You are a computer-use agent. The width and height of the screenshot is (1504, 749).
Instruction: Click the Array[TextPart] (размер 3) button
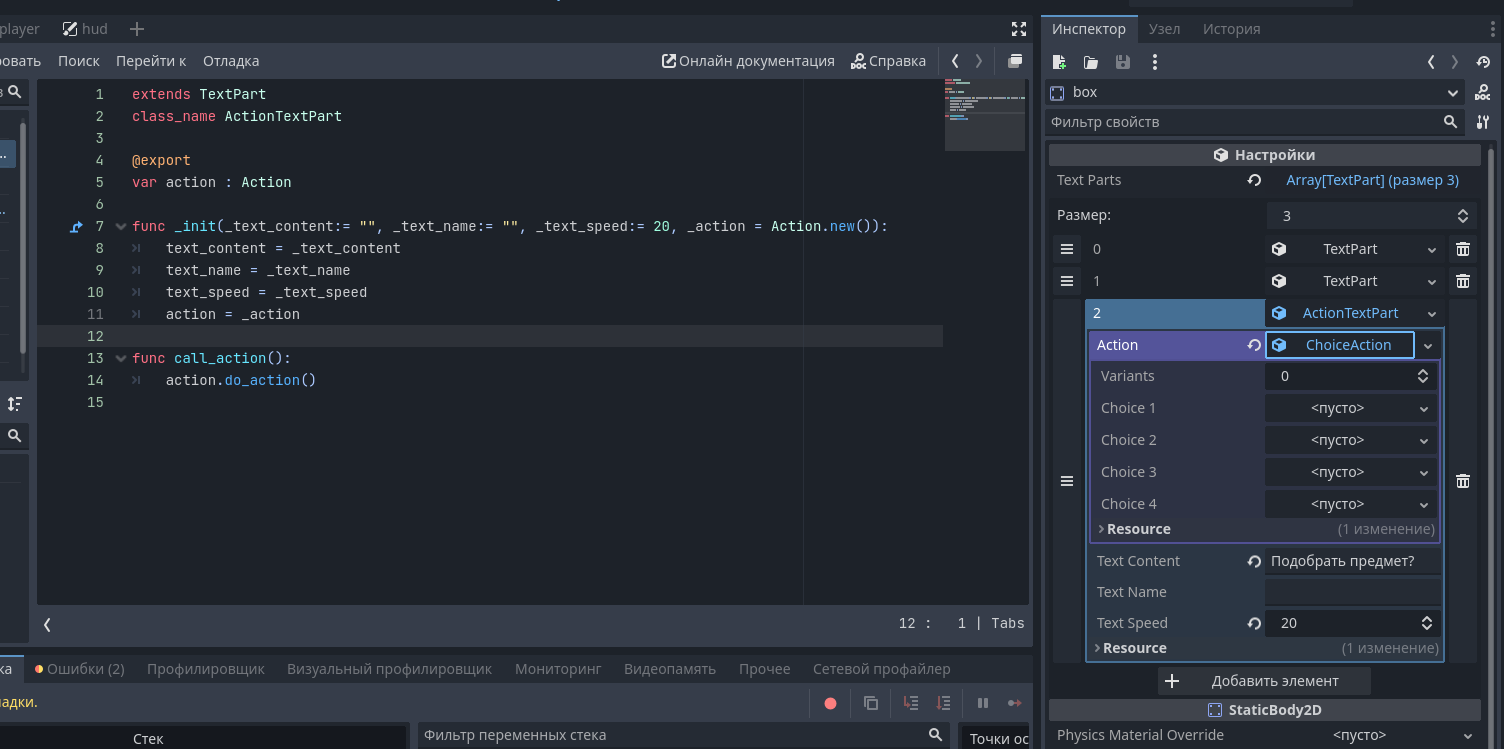(x=1372, y=180)
